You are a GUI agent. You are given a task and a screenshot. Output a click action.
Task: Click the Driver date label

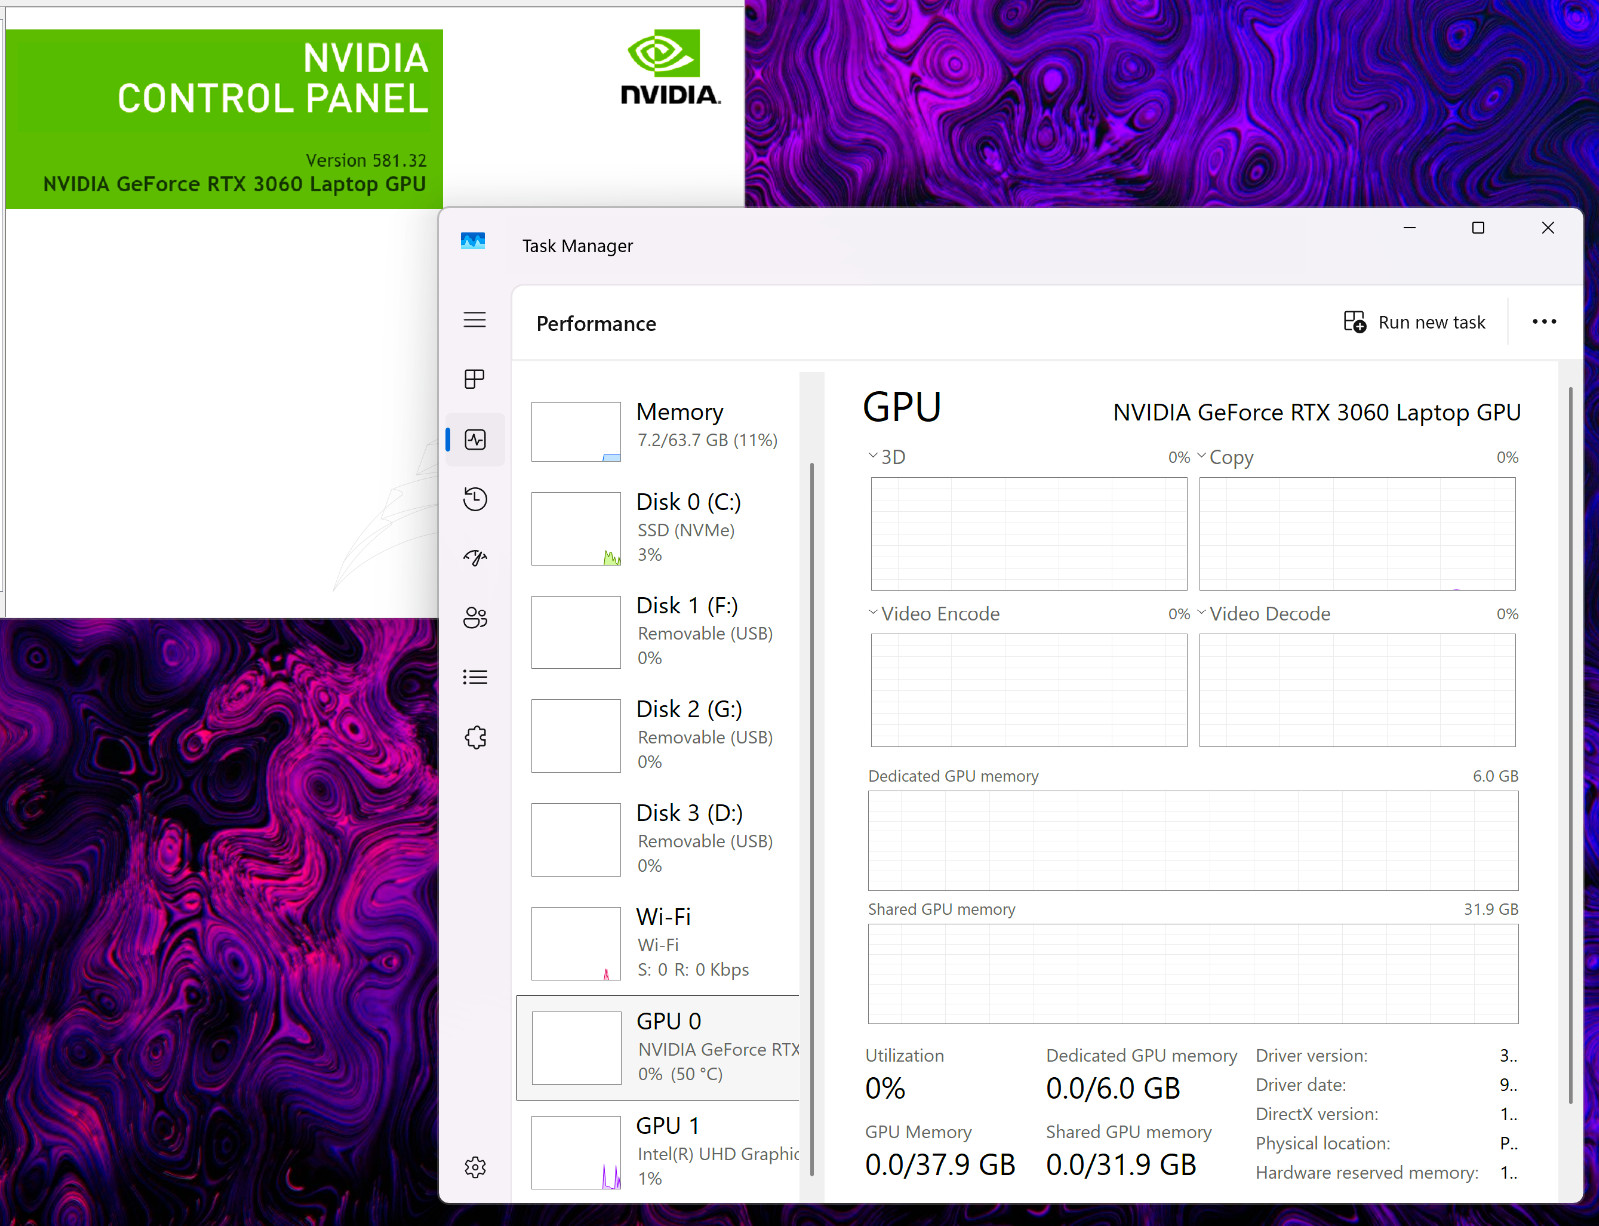point(1301,1085)
